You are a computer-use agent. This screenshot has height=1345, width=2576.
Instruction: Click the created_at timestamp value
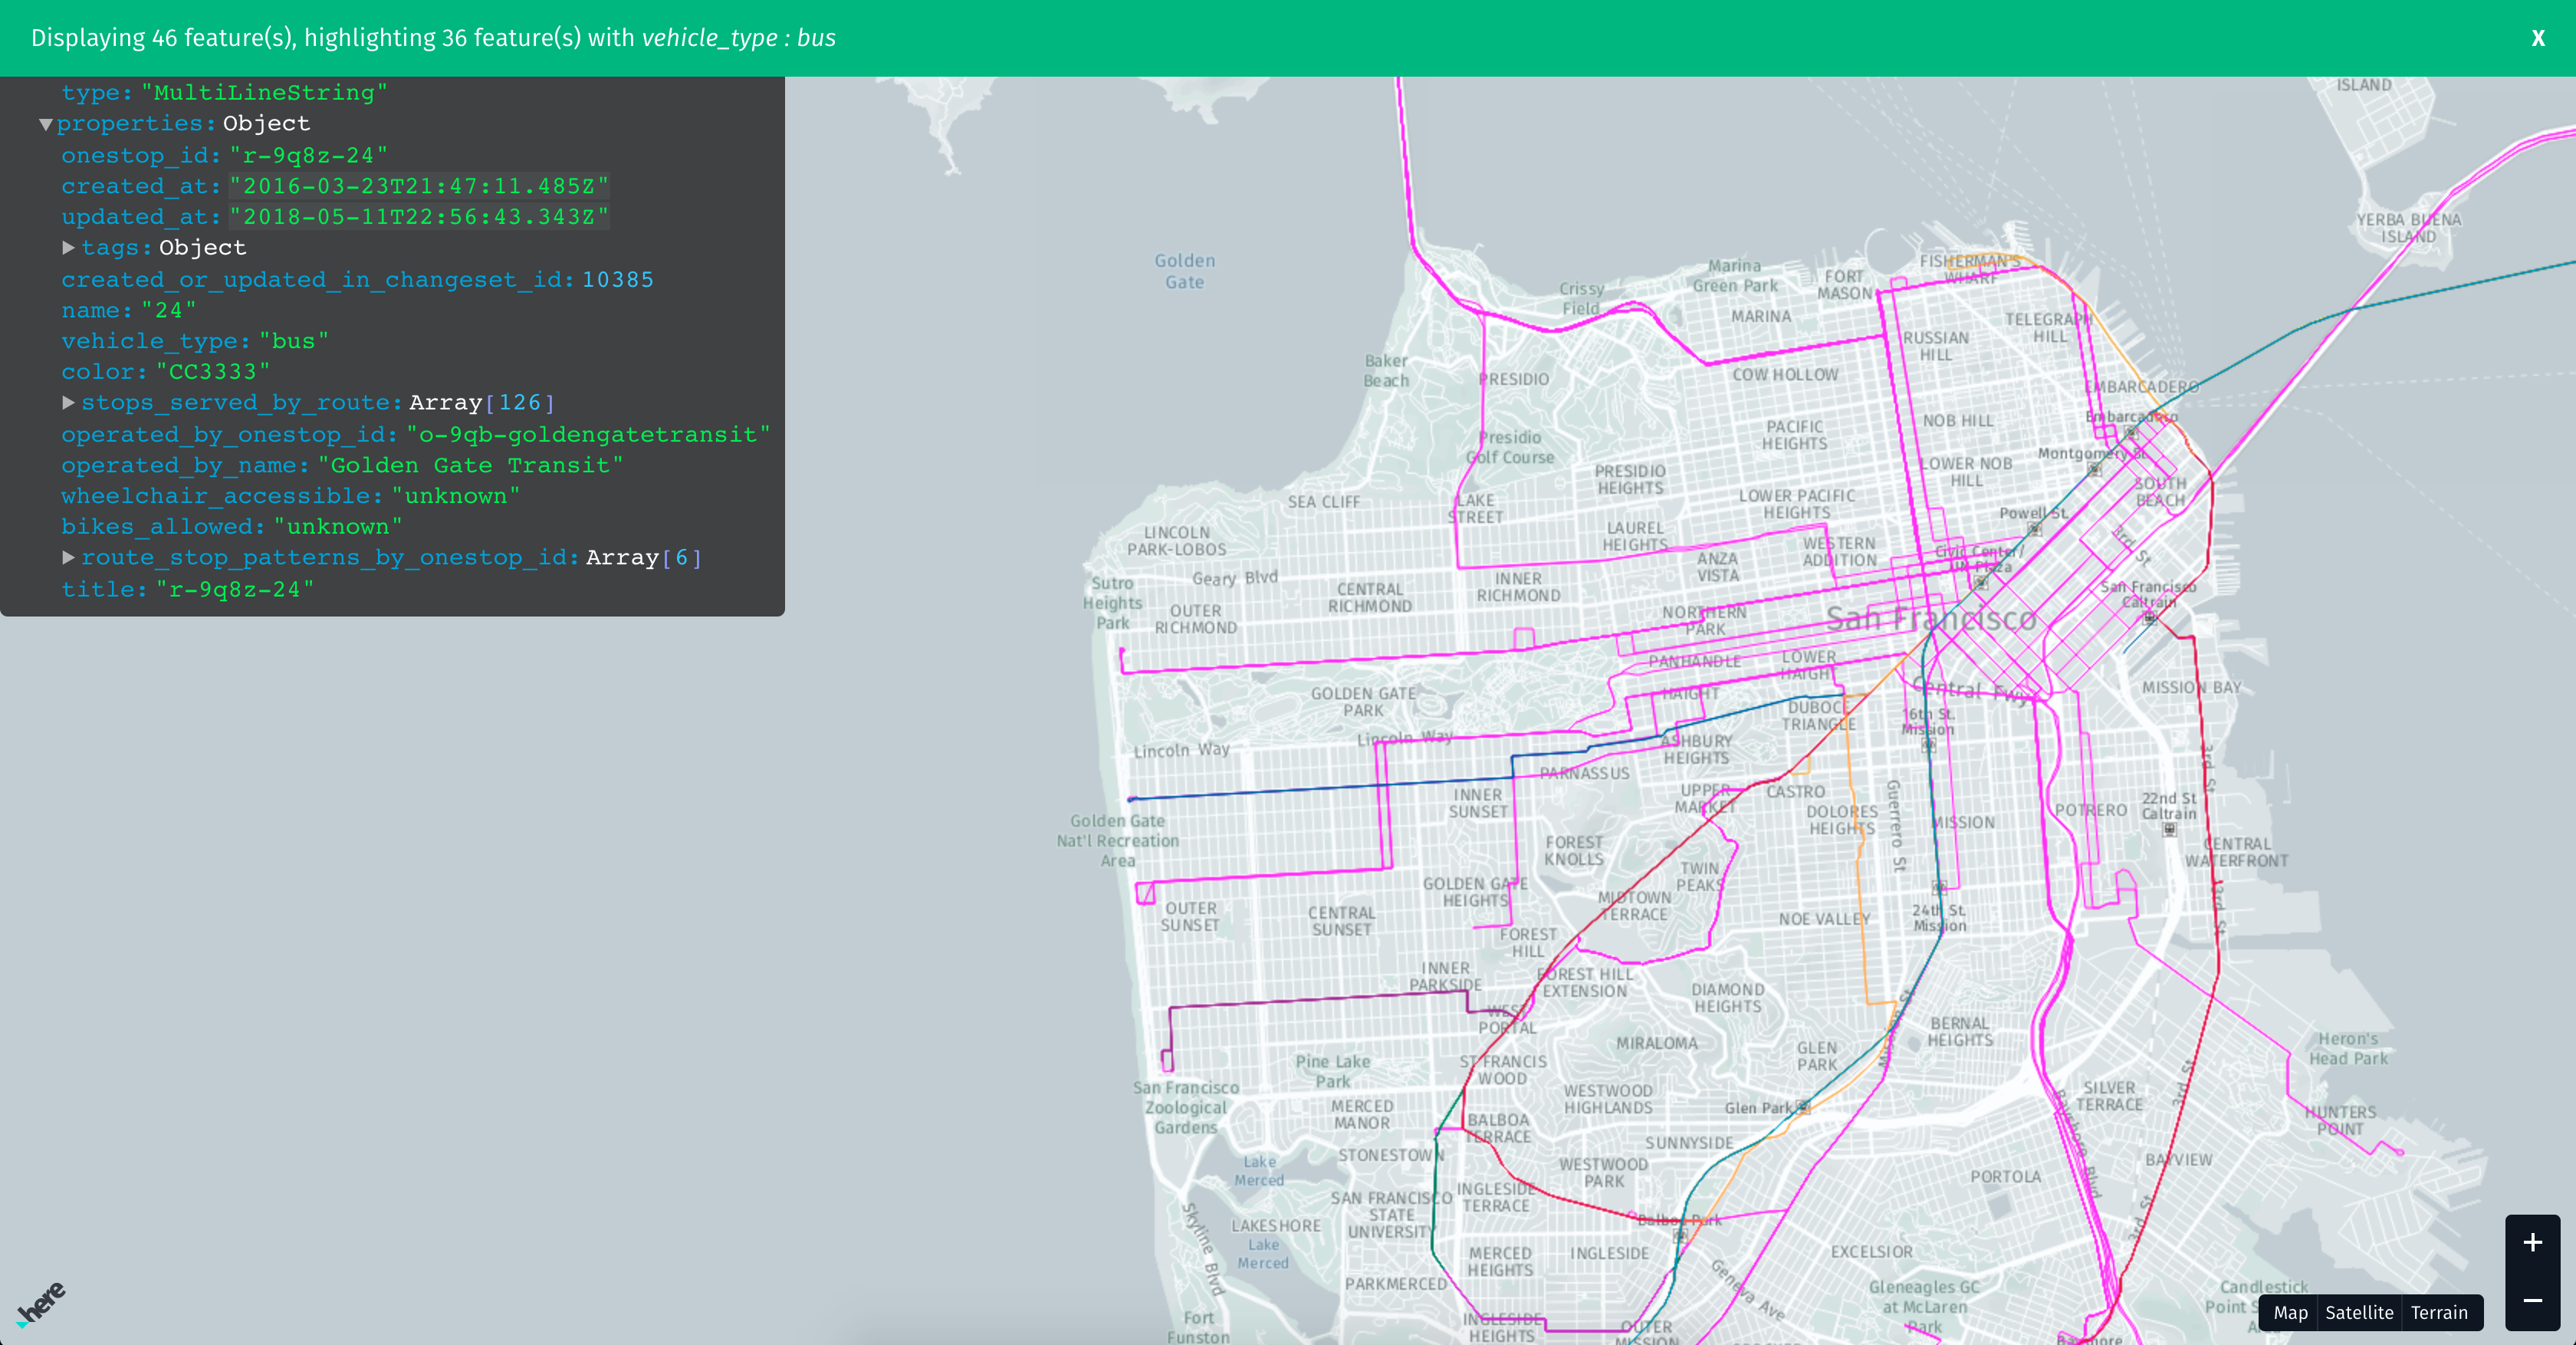(419, 186)
